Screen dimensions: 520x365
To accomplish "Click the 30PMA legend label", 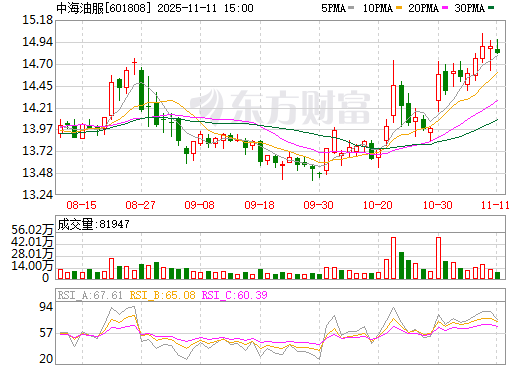I will point(469,8).
